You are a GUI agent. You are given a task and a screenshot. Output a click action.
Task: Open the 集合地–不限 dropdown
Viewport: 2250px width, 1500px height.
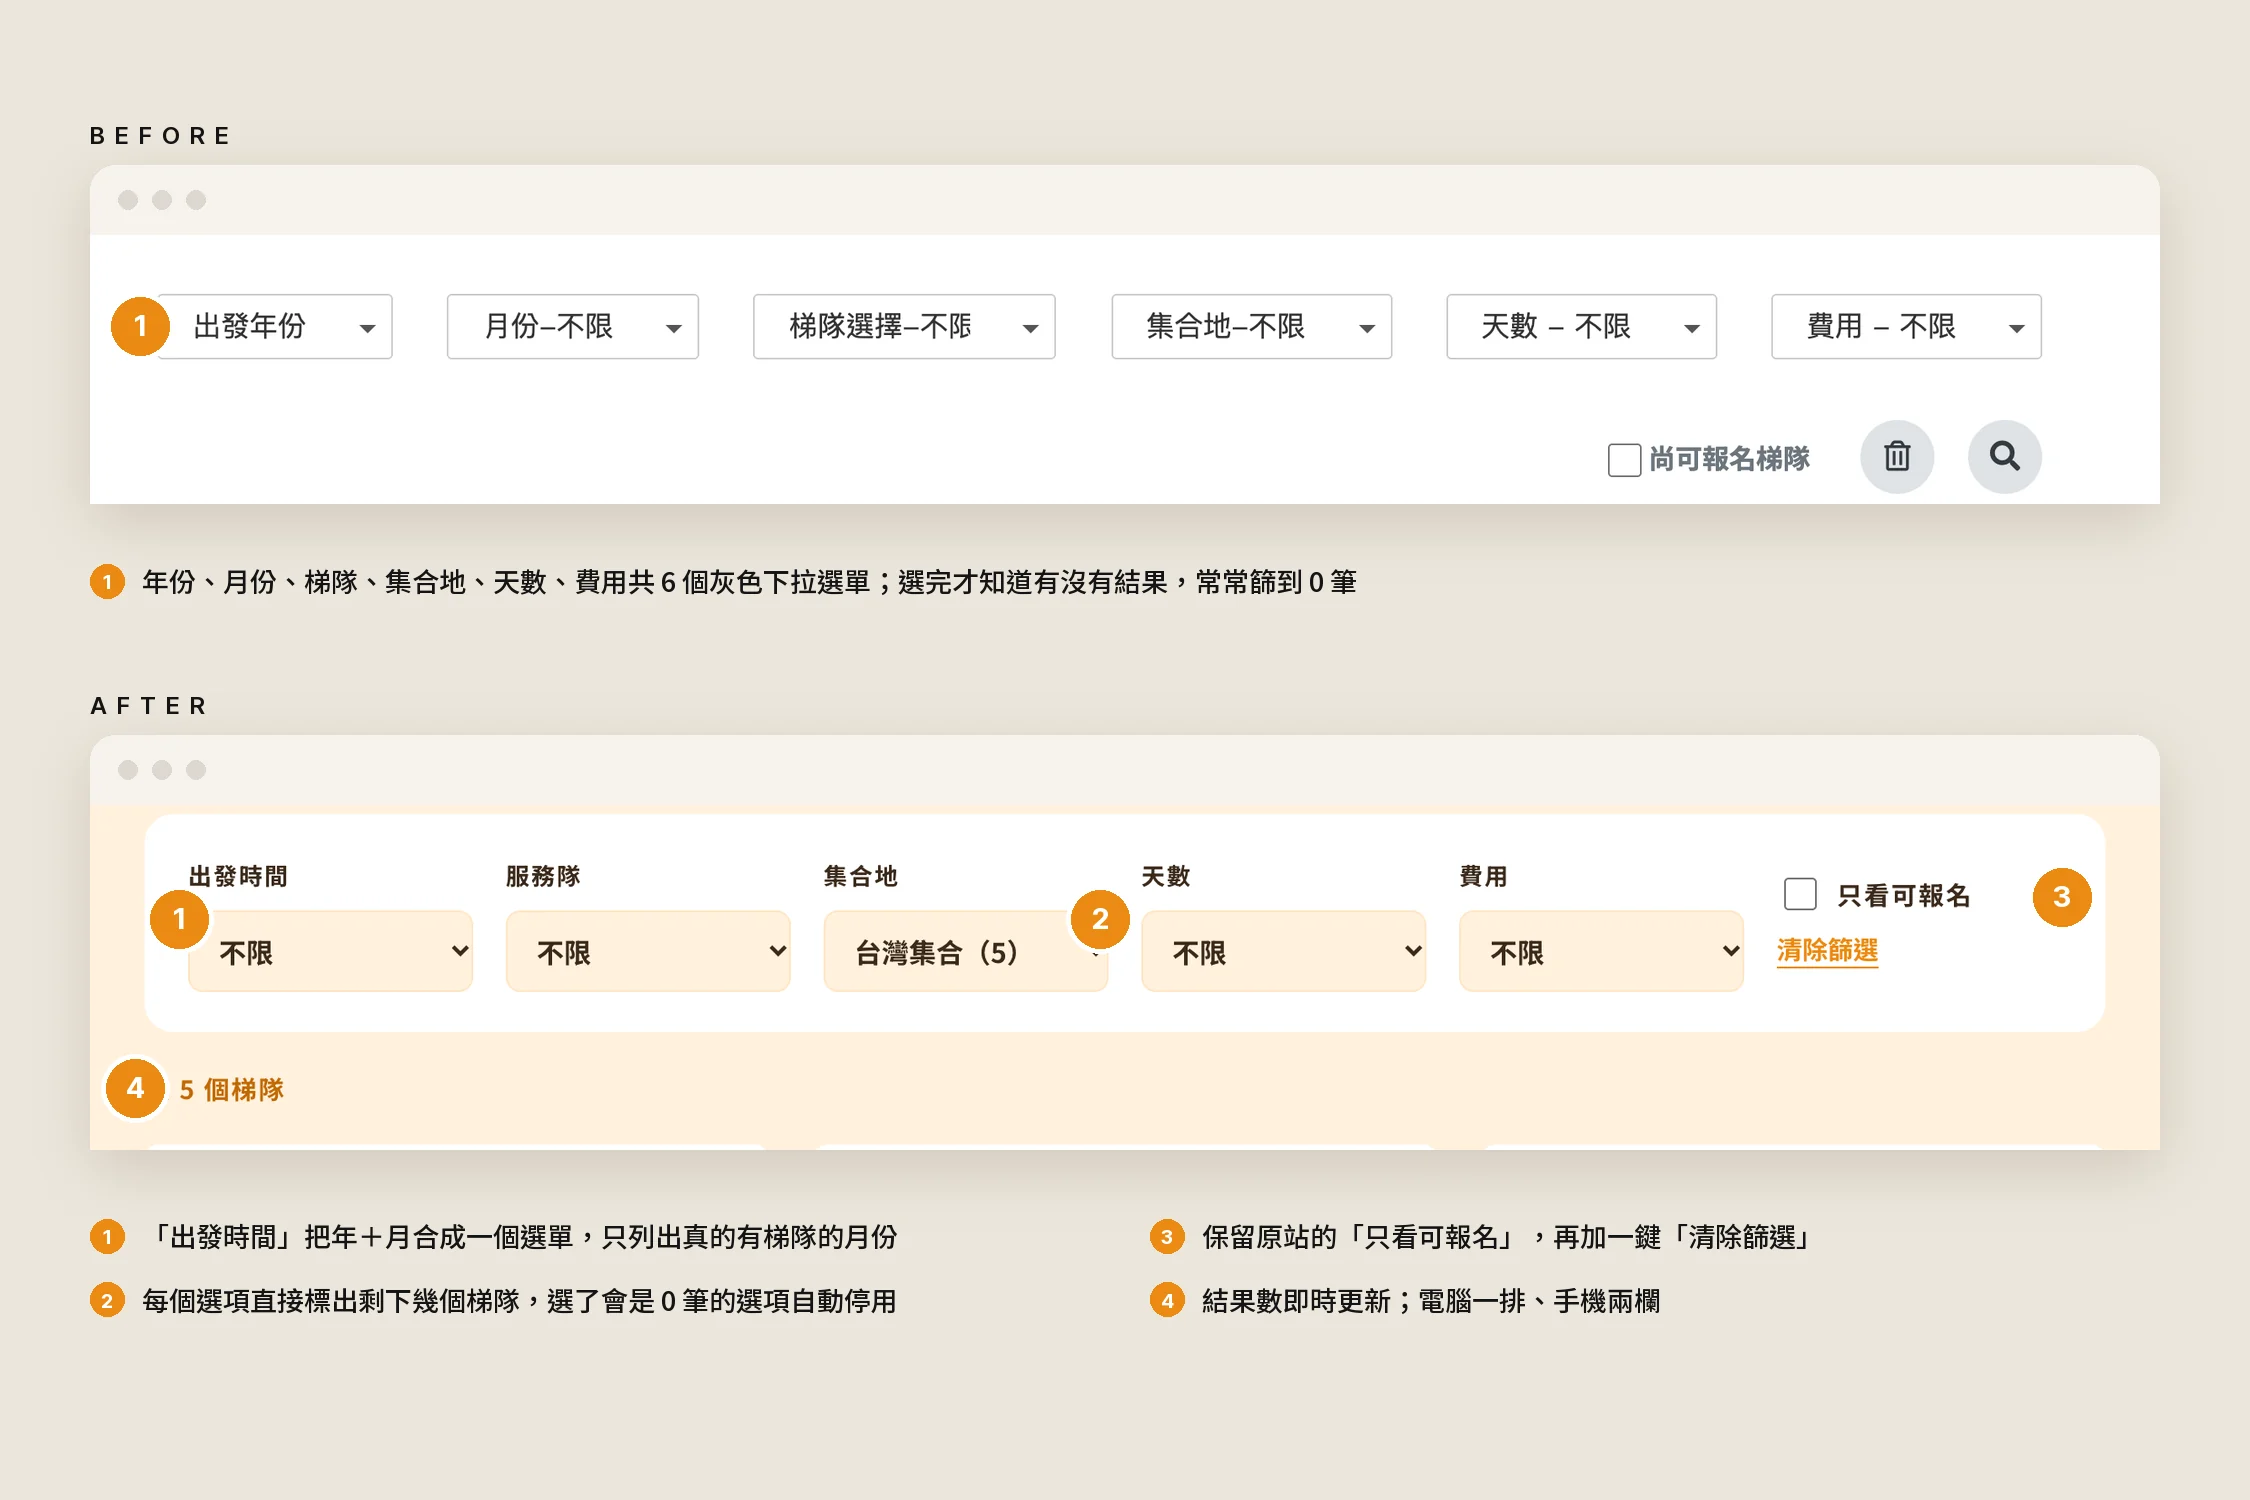[1252, 326]
